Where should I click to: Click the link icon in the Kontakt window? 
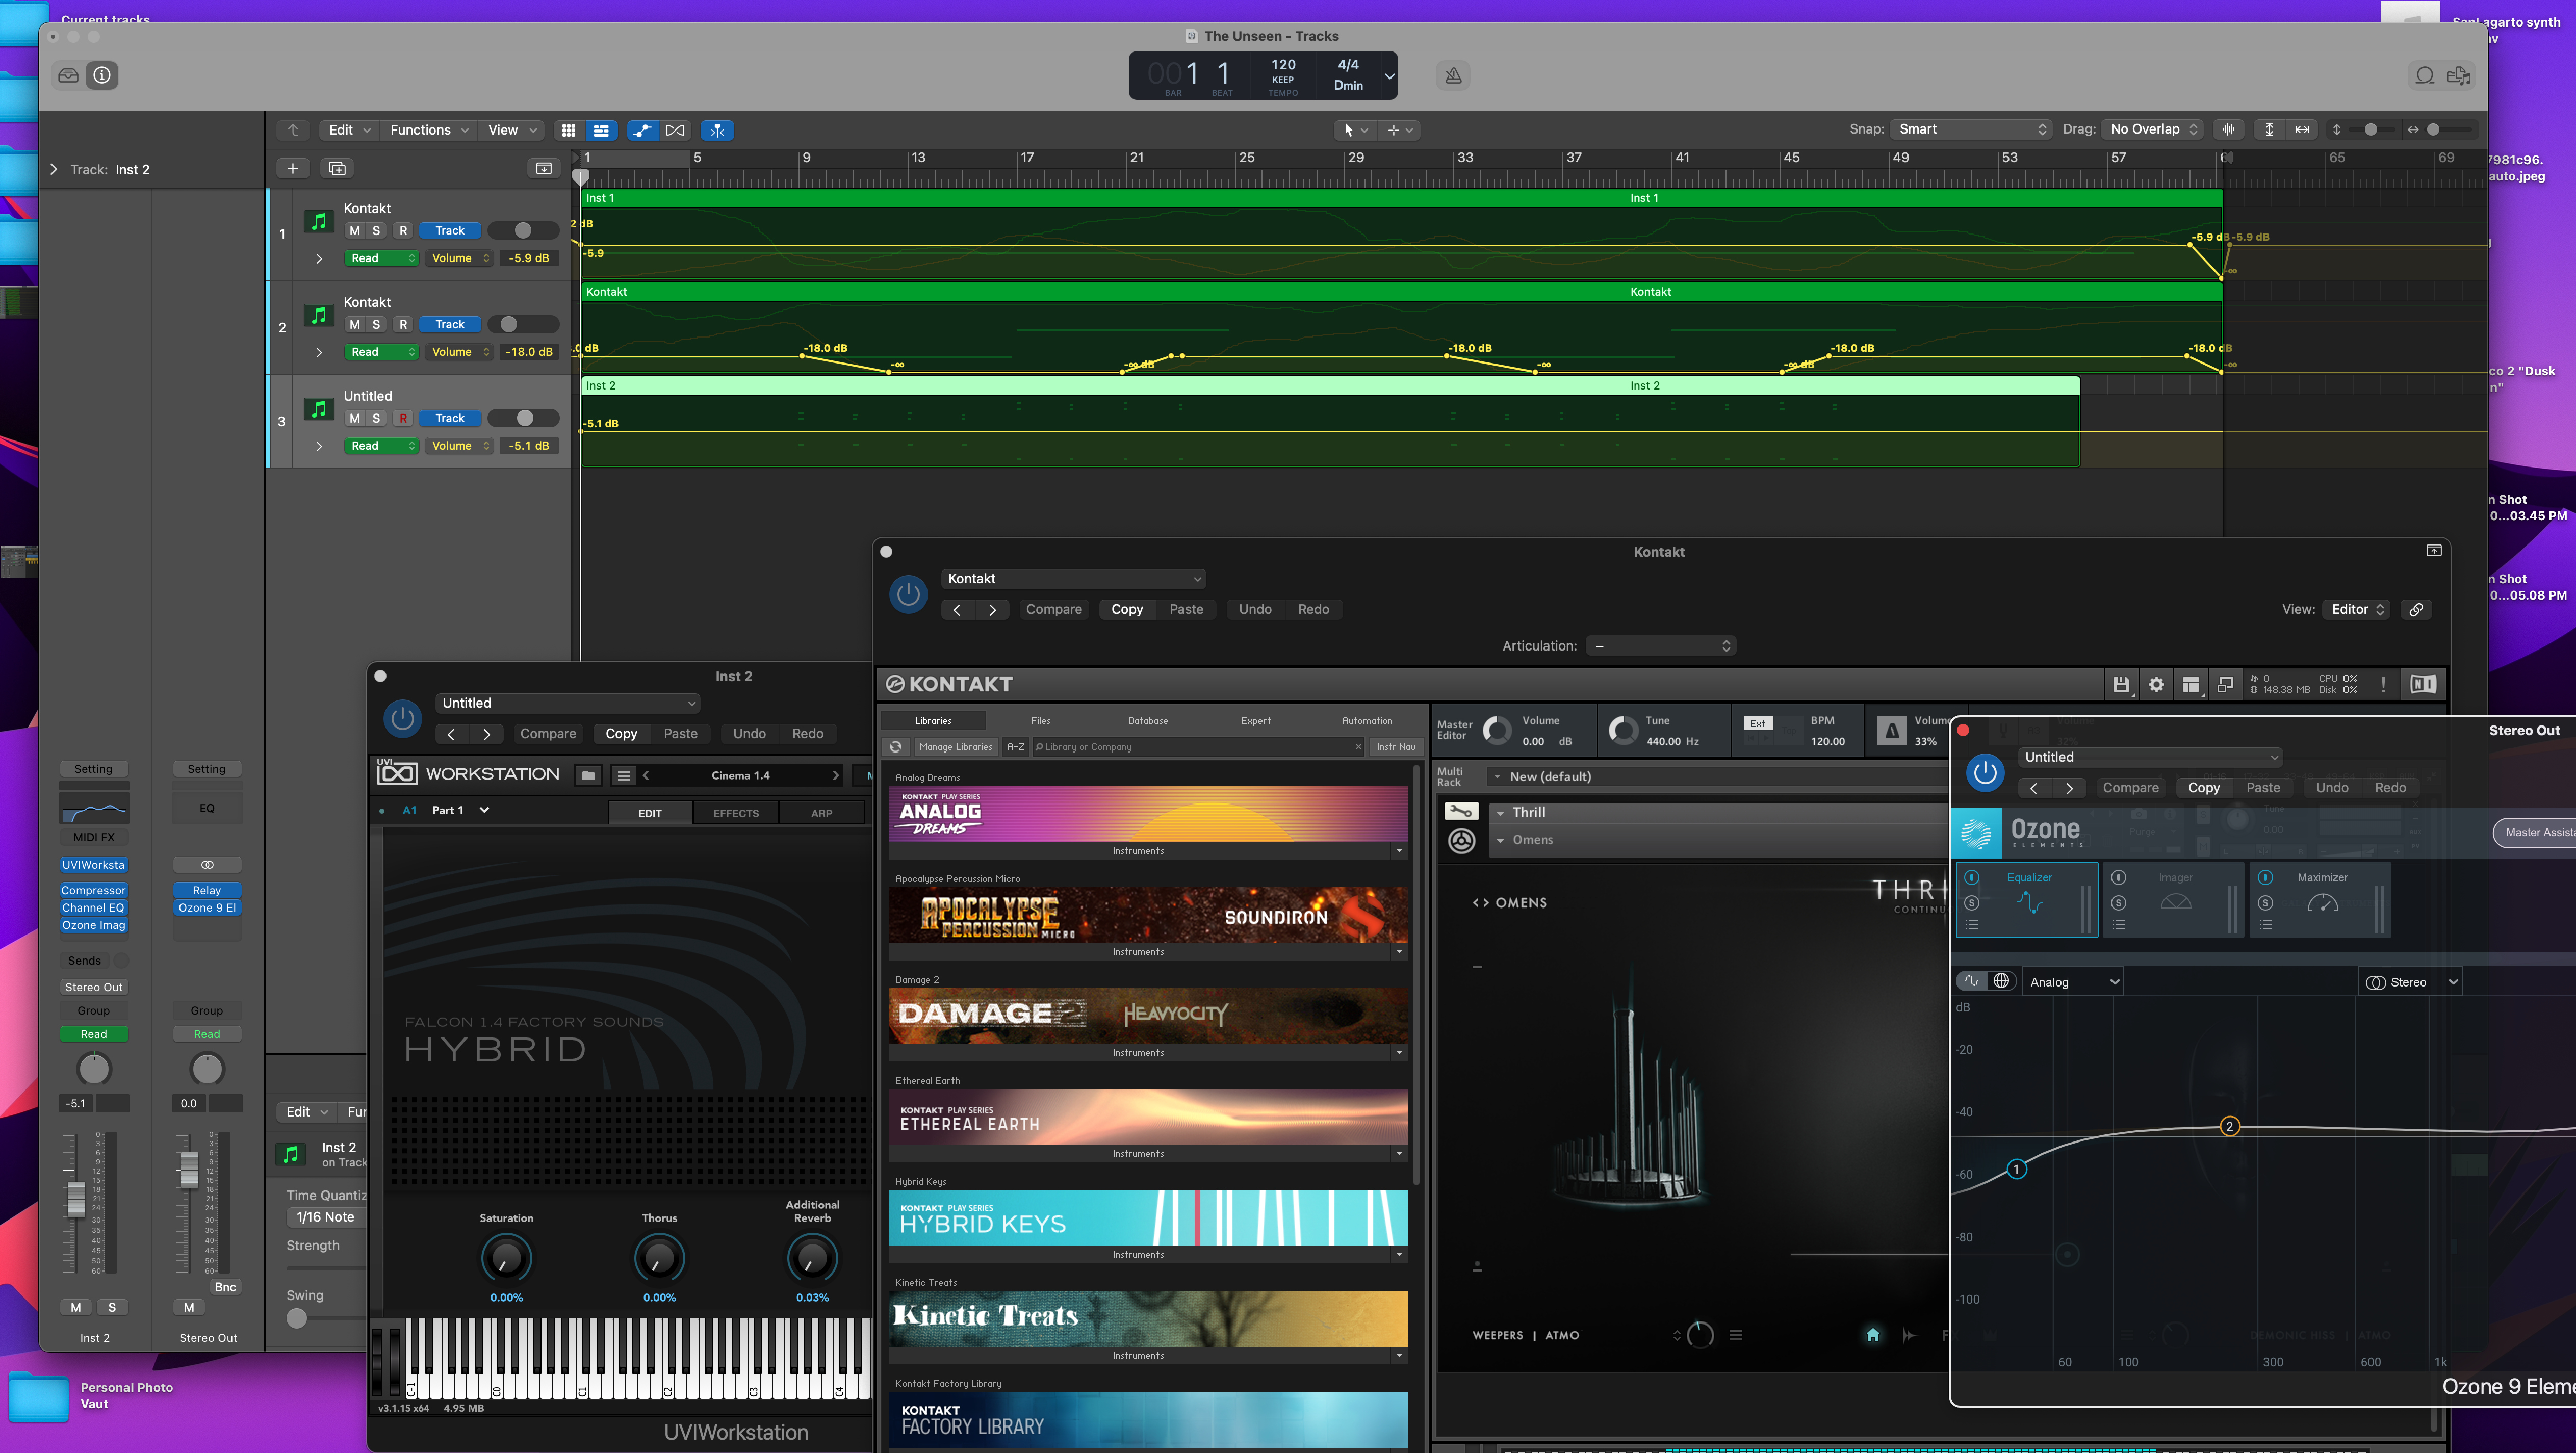point(2416,609)
